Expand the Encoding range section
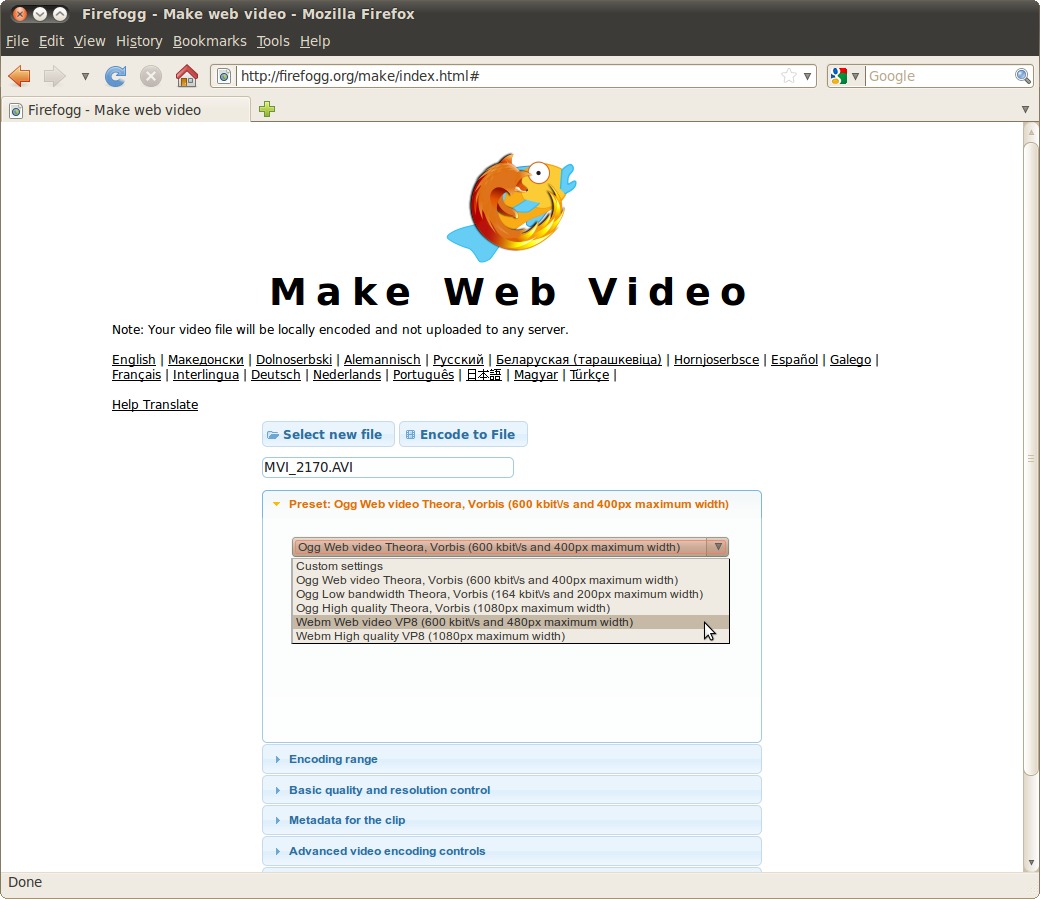The image size is (1040, 899). pos(333,759)
